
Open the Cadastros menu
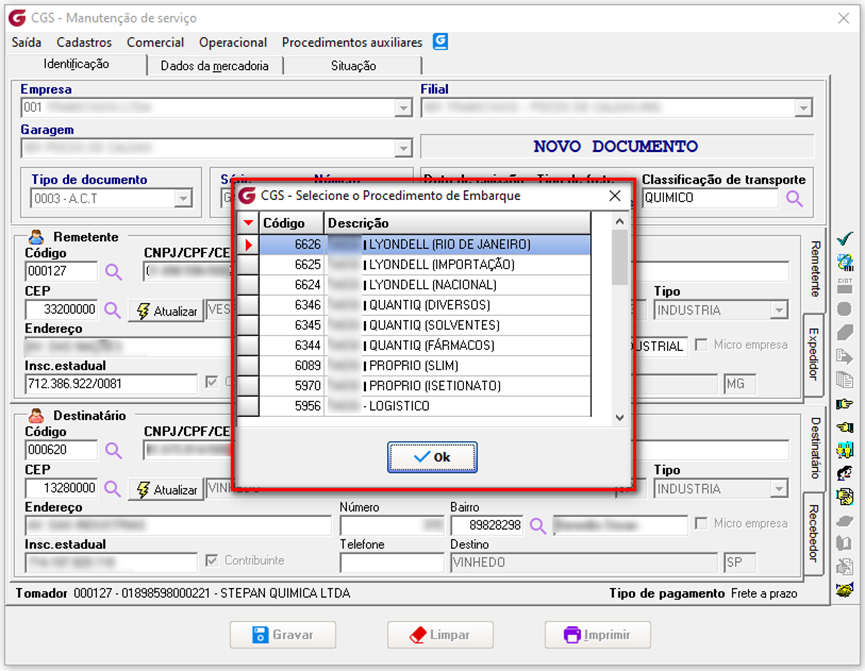tap(84, 42)
